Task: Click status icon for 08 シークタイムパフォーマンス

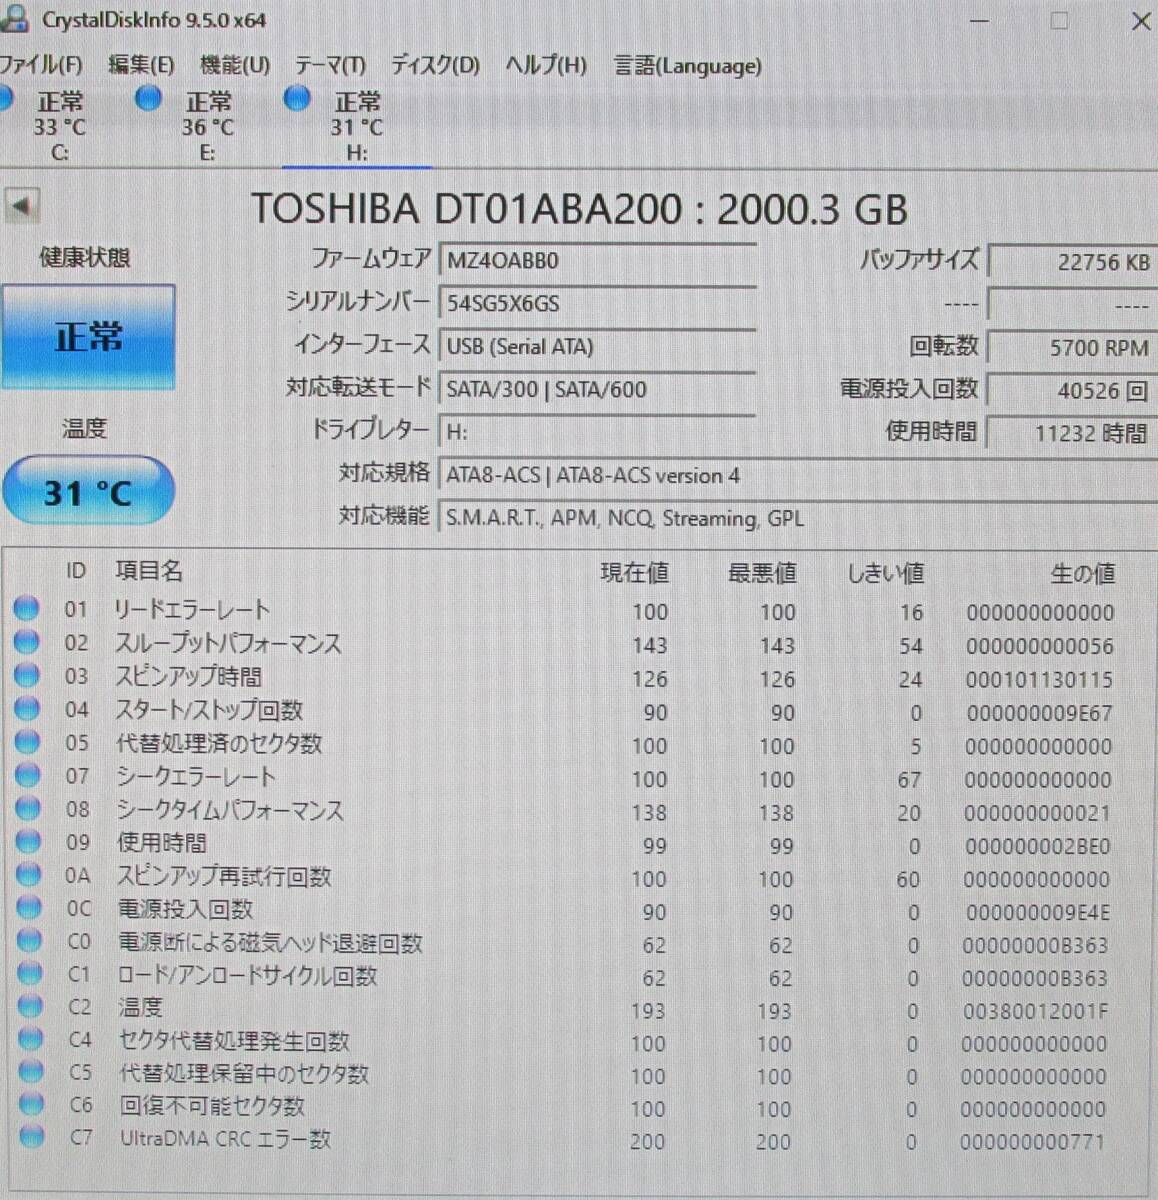Action: (x=28, y=808)
